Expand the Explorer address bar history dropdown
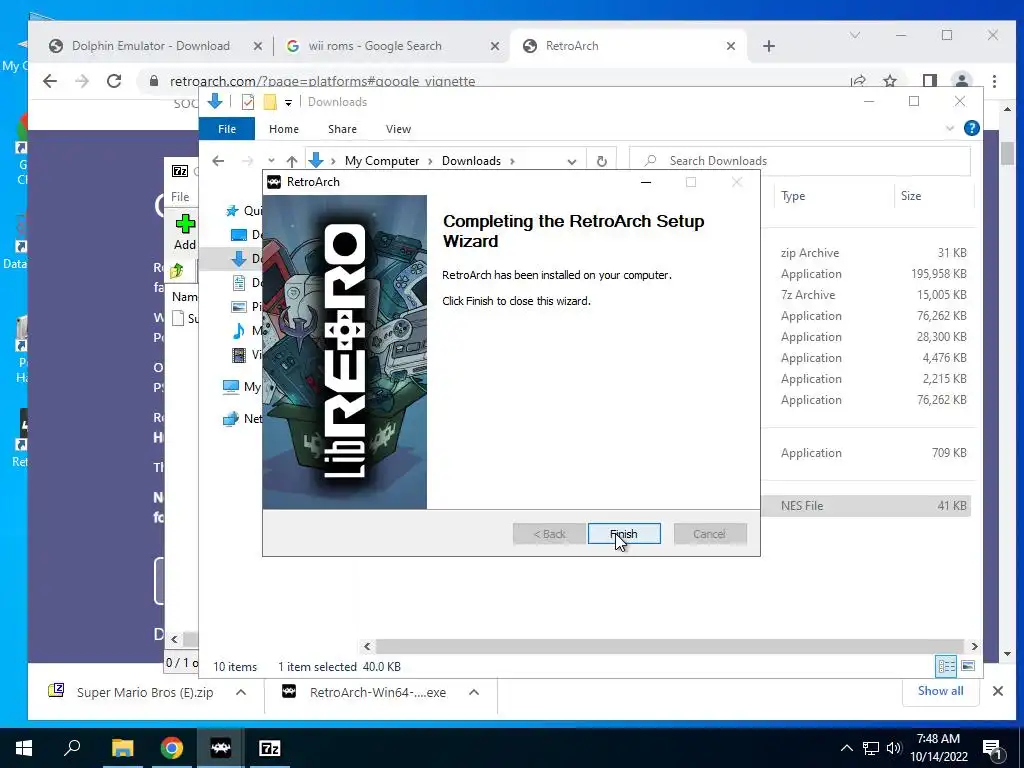The width and height of the screenshot is (1024, 768). click(571, 161)
